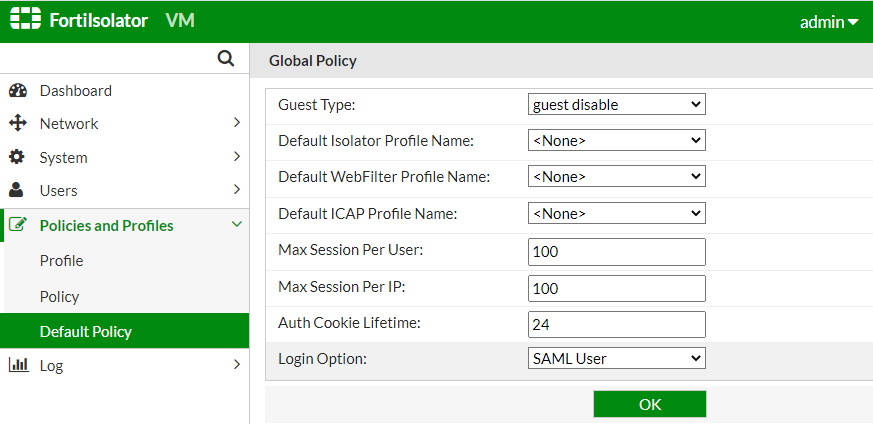The height and width of the screenshot is (424, 873).
Task: Select the Log menu item
Action: 125,366
